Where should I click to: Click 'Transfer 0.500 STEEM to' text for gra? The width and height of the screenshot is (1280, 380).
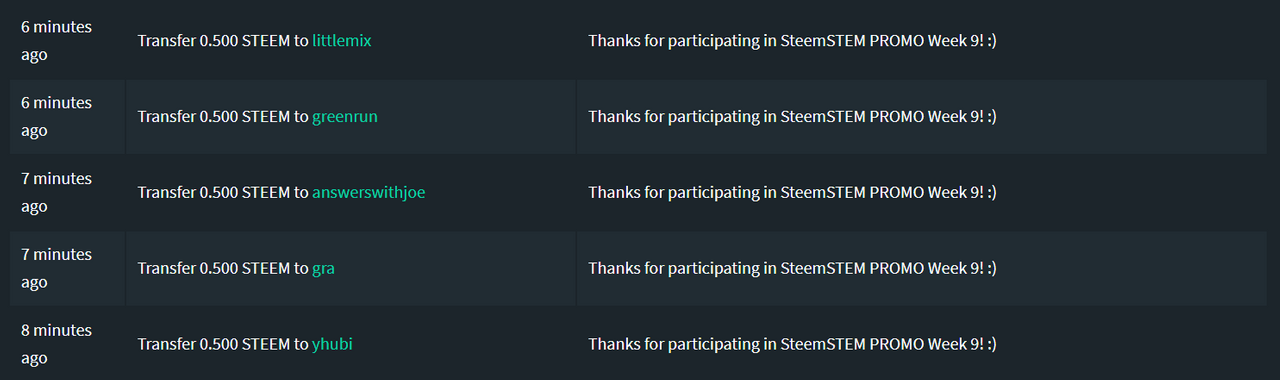(x=223, y=269)
